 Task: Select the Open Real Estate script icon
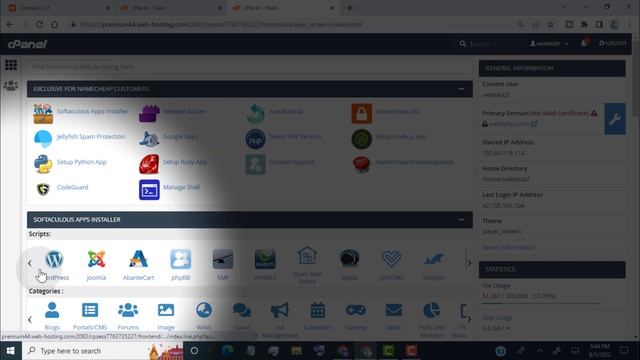pyautogui.click(x=307, y=256)
